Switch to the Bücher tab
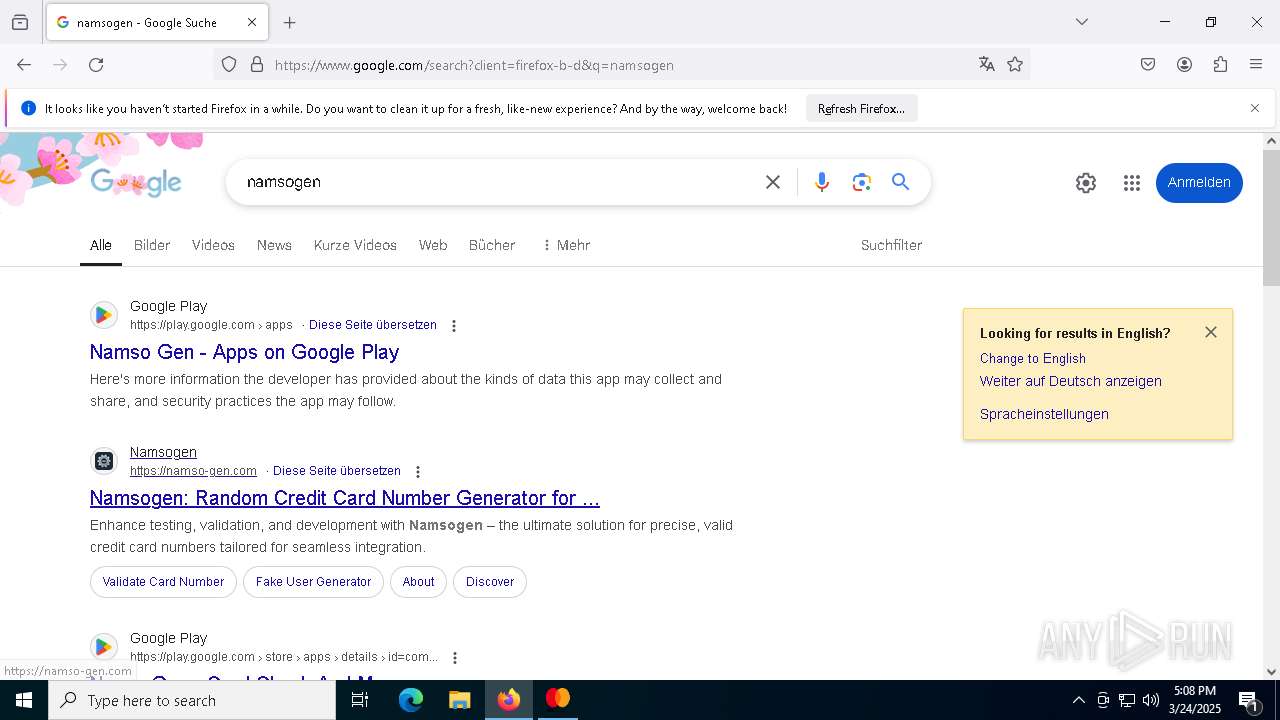 (492, 245)
